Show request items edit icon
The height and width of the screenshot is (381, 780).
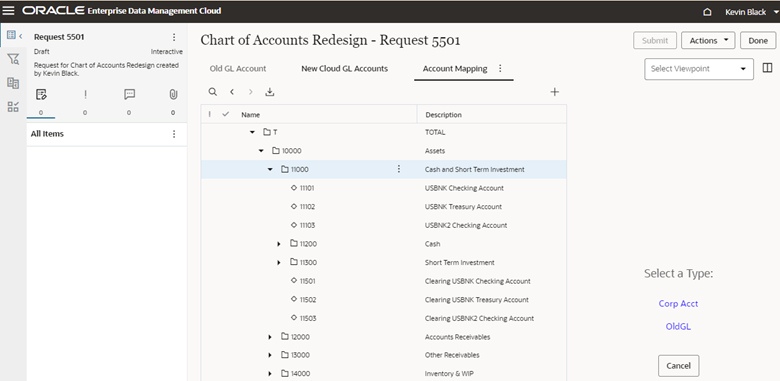click(41, 95)
